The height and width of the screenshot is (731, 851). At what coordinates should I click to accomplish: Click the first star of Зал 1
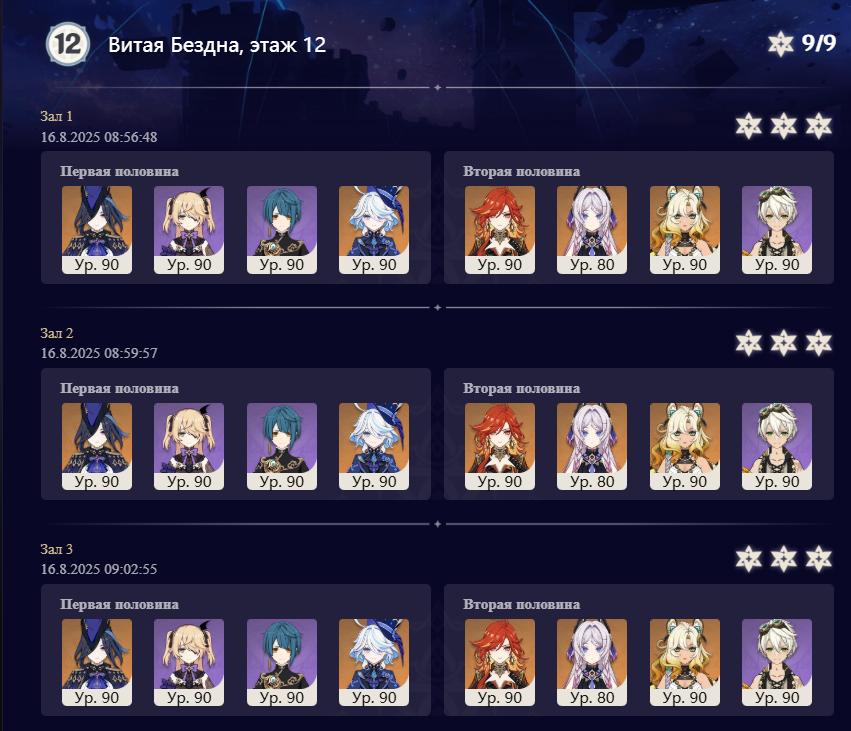point(748,126)
